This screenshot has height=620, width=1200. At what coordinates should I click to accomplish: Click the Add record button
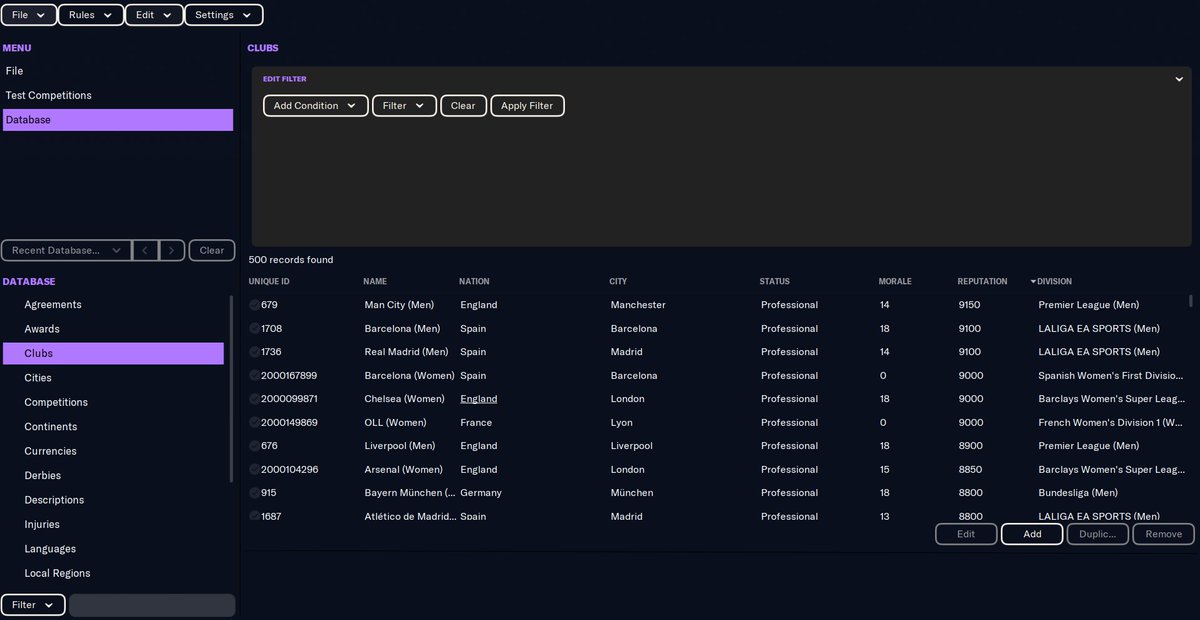point(1032,534)
